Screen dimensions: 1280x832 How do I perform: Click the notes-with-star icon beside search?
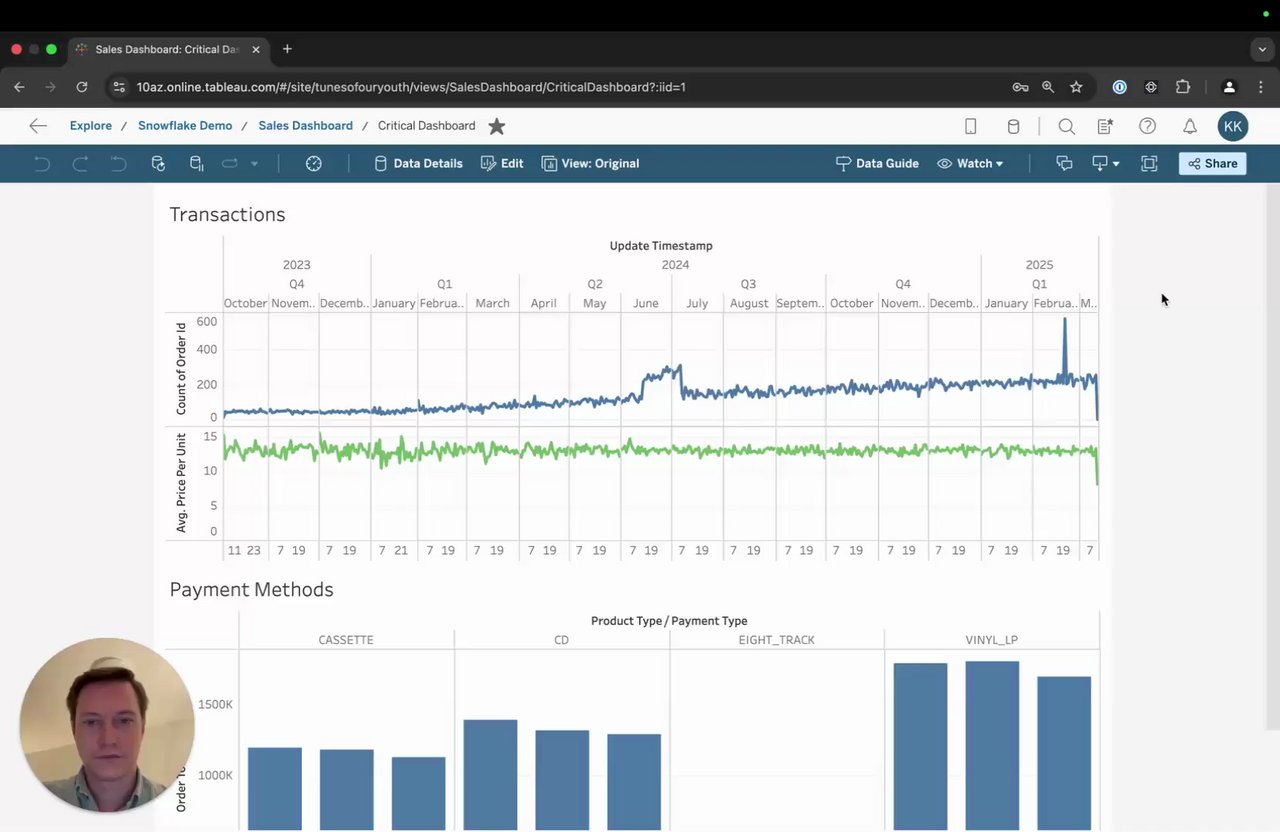tap(1105, 126)
